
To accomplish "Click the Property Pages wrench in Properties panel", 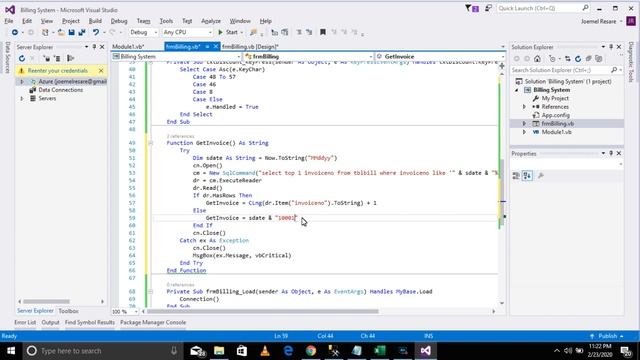I will (x=541, y=176).
